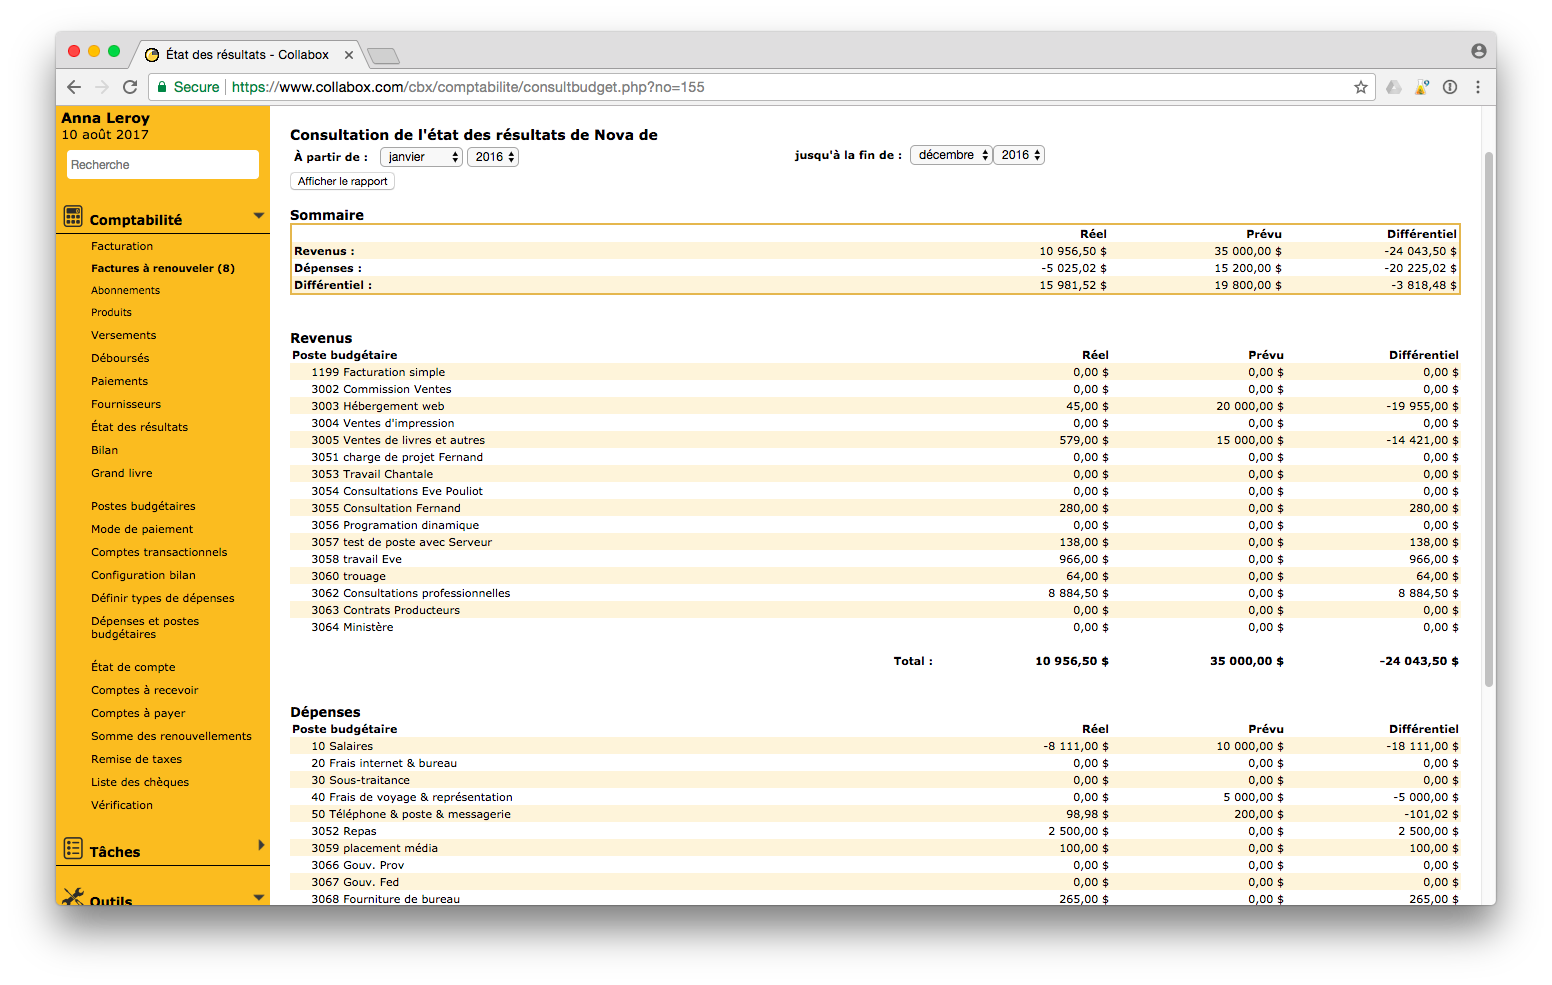Open Factures à renouveler (8) link
This screenshot has height=985, width=1552.
click(163, 268)
